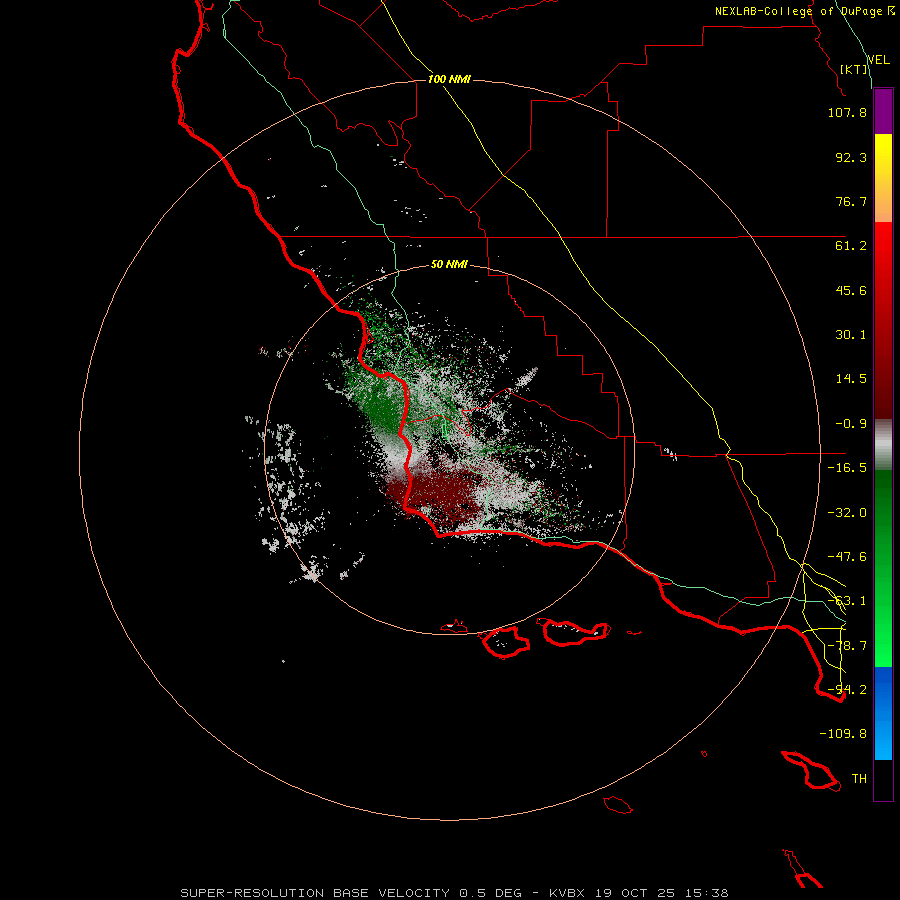Screen dimensions: 900x900
Task: Click the 14.5 legend value
Action: tap(851, 379)
